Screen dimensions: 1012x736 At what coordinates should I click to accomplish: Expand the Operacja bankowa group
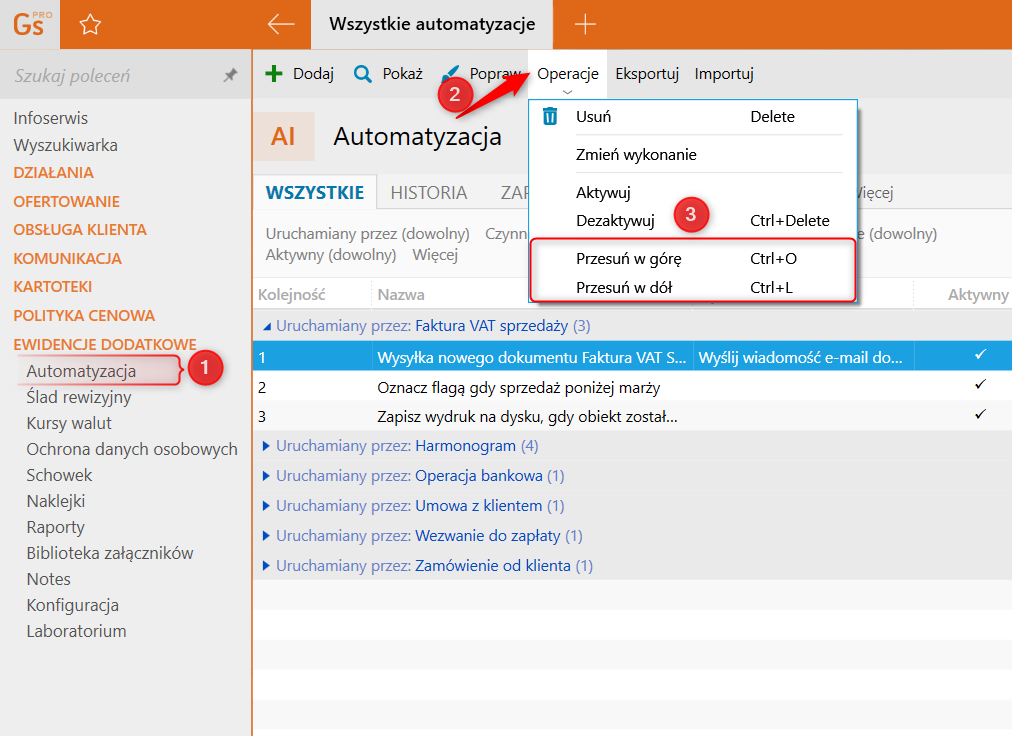click(266, 476)
